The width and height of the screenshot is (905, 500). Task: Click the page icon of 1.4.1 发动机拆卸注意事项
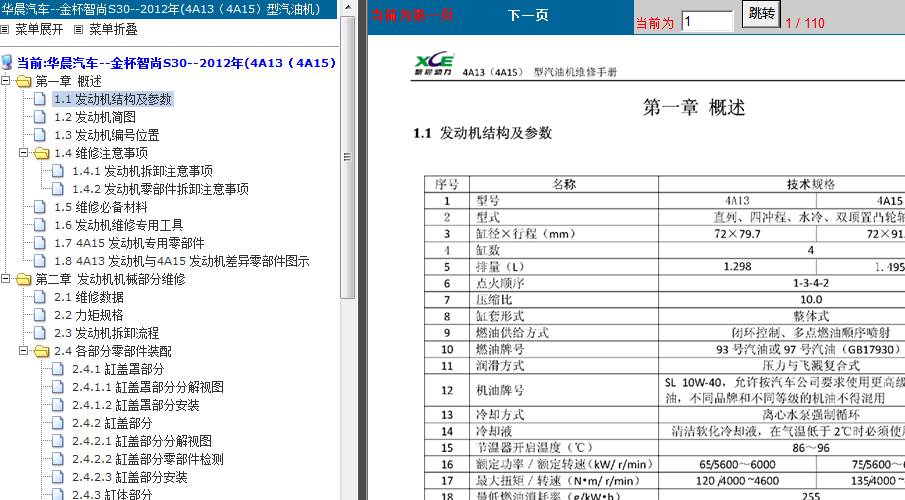click(58, 171)
